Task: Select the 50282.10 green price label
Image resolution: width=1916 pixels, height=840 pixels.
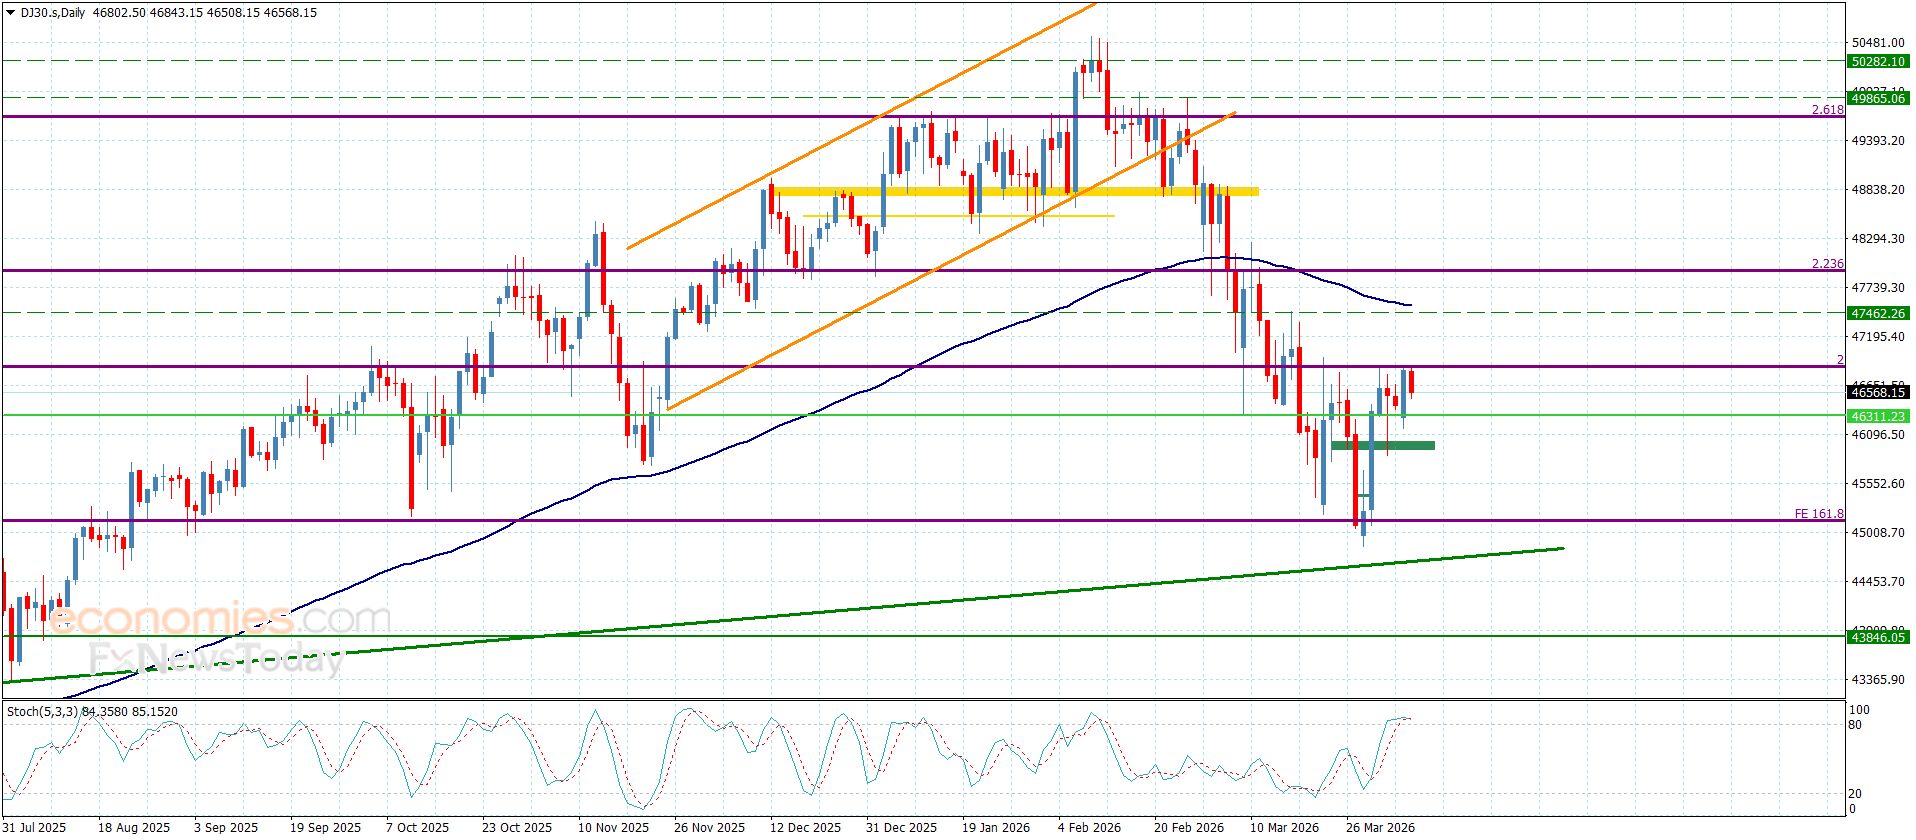Action: [1878, 62]
